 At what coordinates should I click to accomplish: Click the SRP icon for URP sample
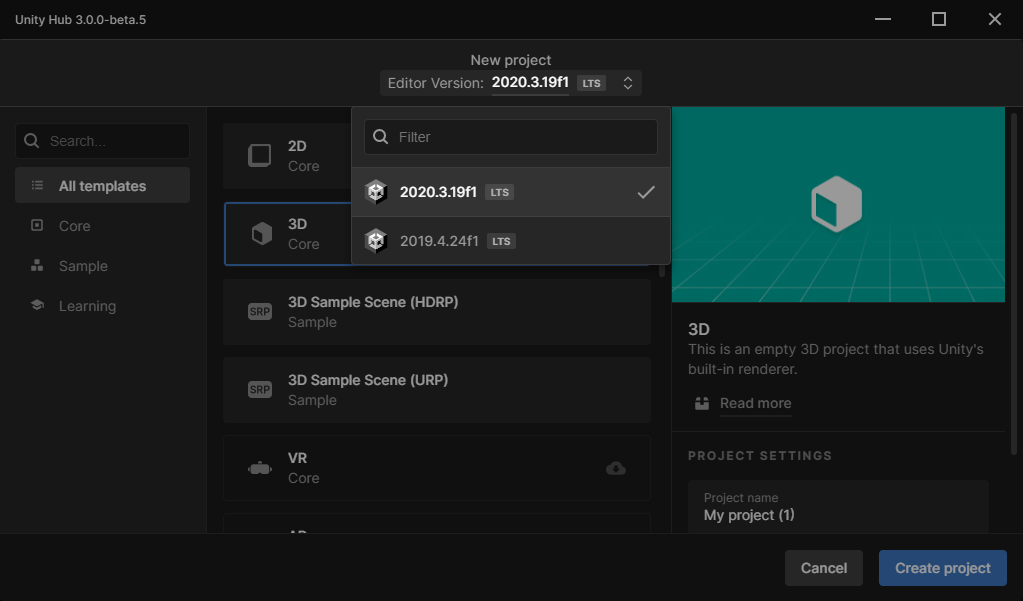click(x=260, y=389)
